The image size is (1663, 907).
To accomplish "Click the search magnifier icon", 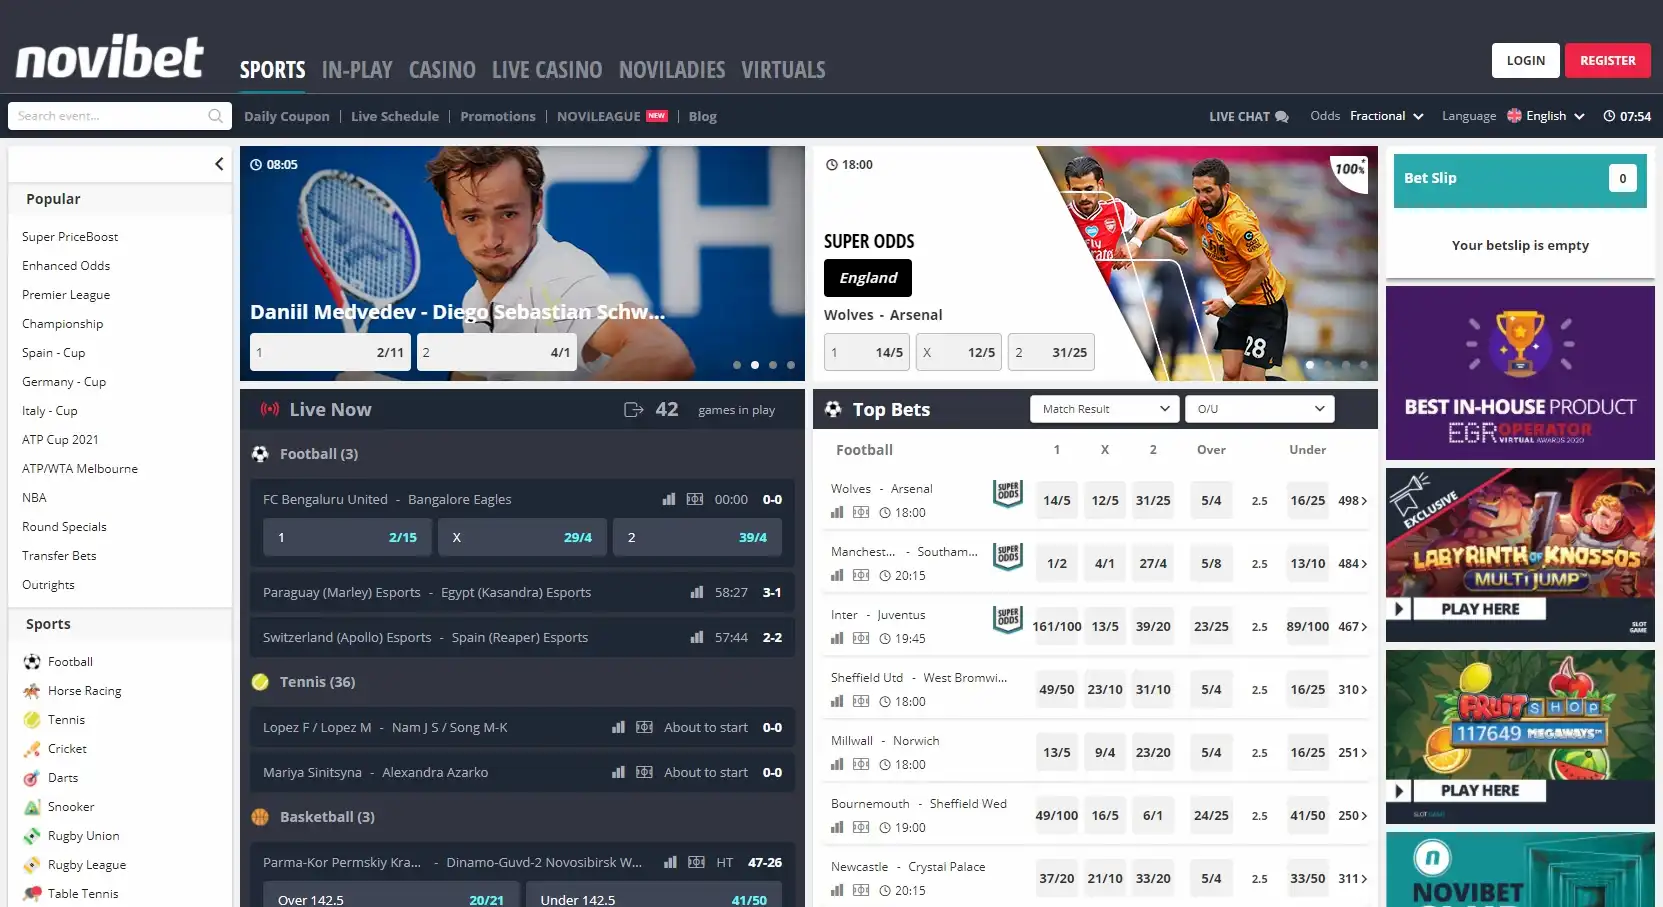I will 215,116.
